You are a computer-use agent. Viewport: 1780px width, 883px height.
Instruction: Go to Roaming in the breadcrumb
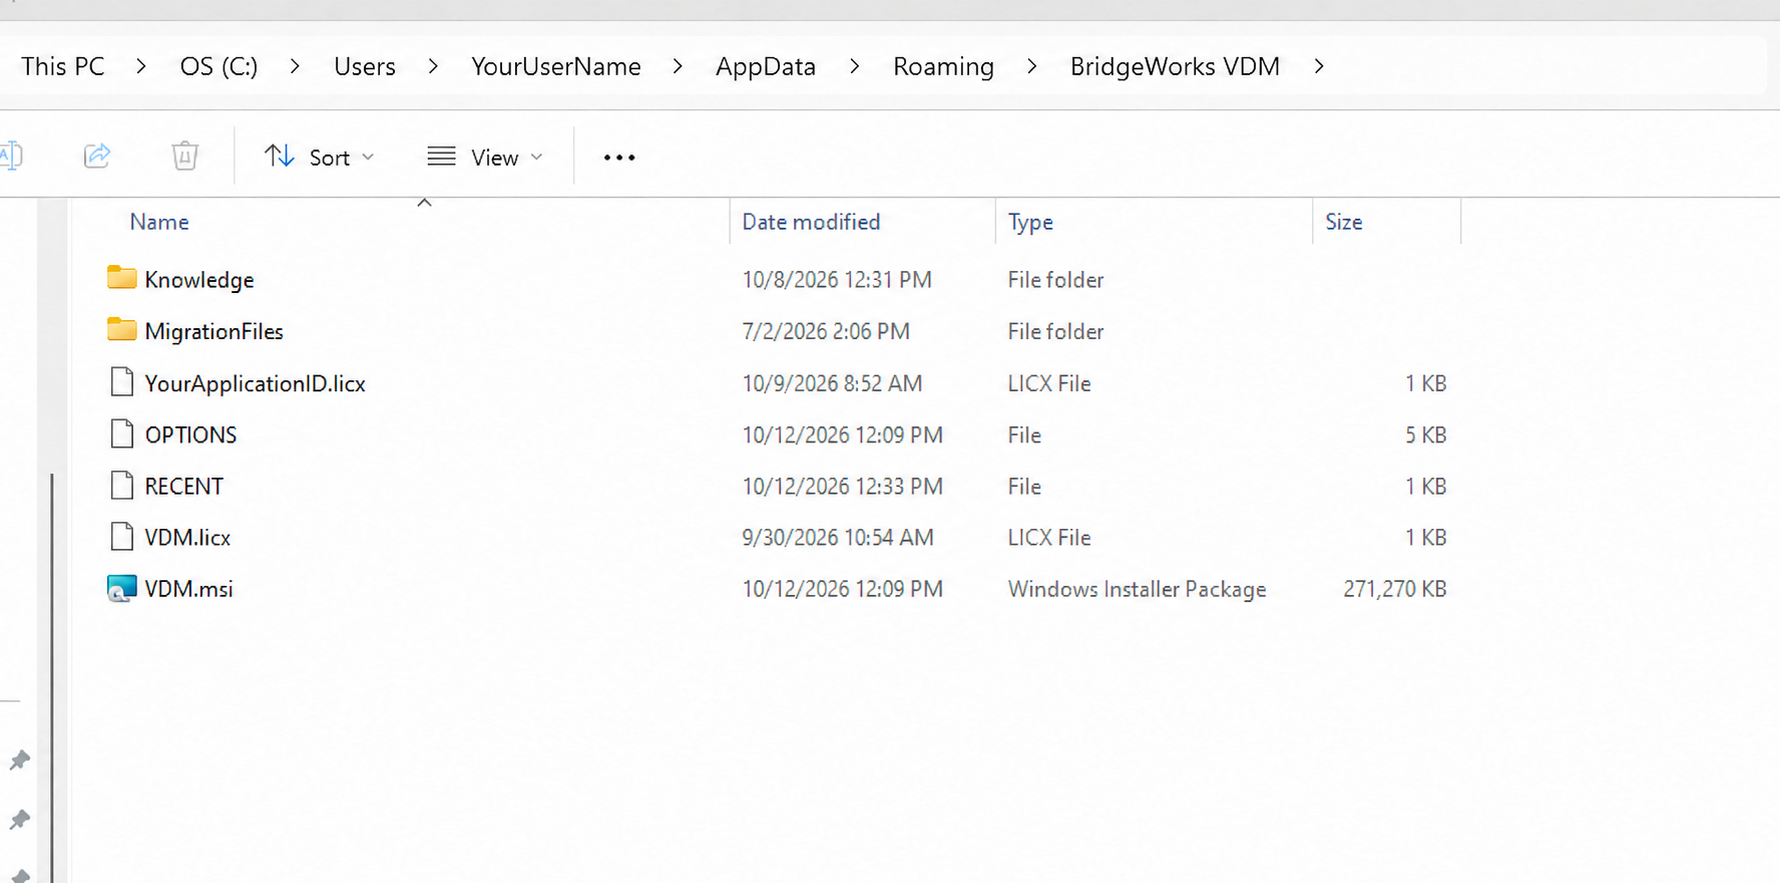pyautogui.click(x=943, y=66)
